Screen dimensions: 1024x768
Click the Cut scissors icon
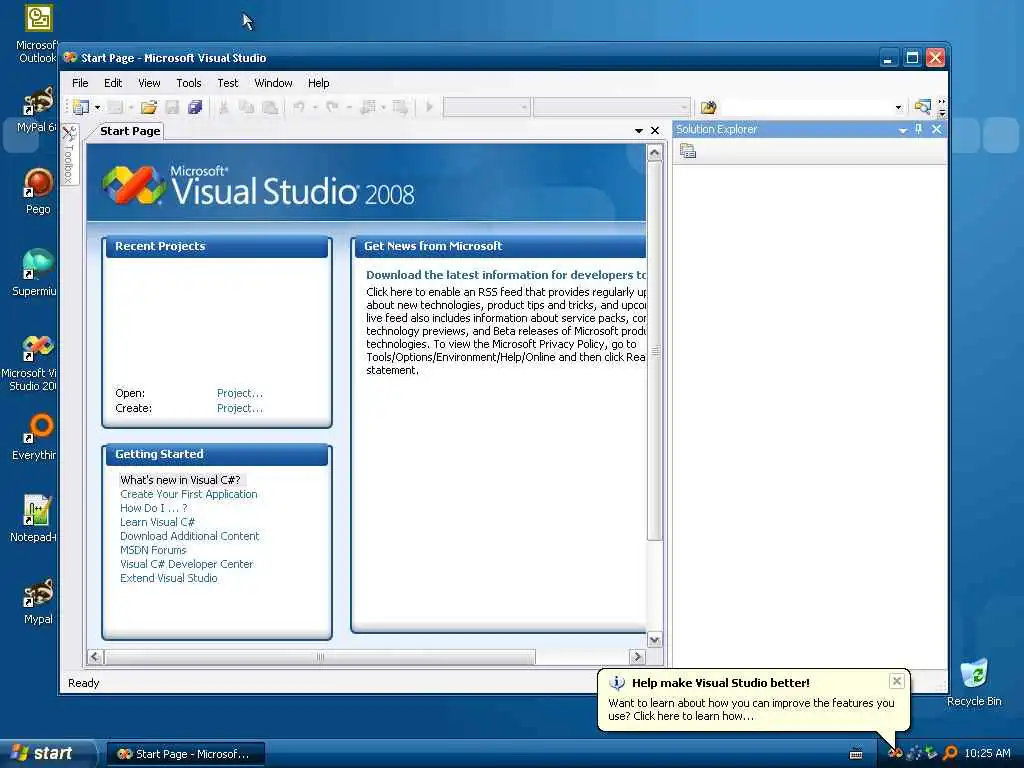point(223,107)
